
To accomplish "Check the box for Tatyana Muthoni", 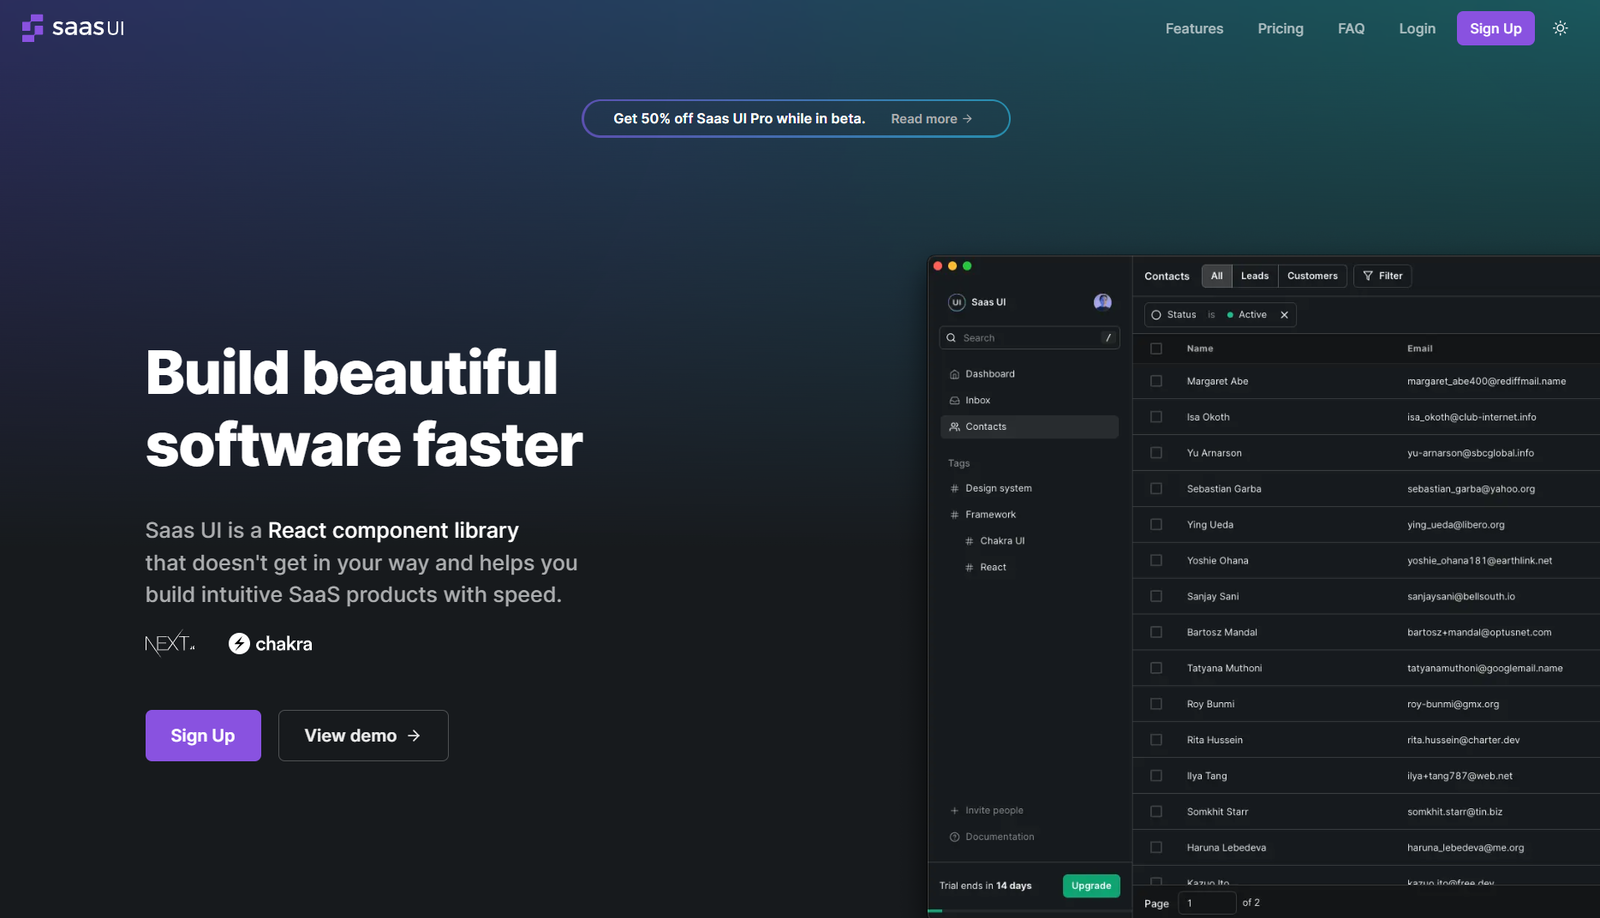I will point(1156,668).
